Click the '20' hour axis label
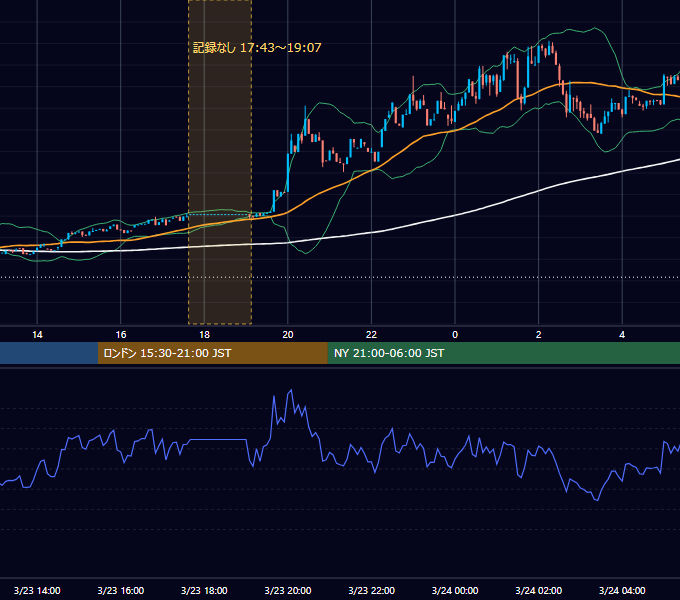This screenshot has width=680, height=600. point(288,335)
